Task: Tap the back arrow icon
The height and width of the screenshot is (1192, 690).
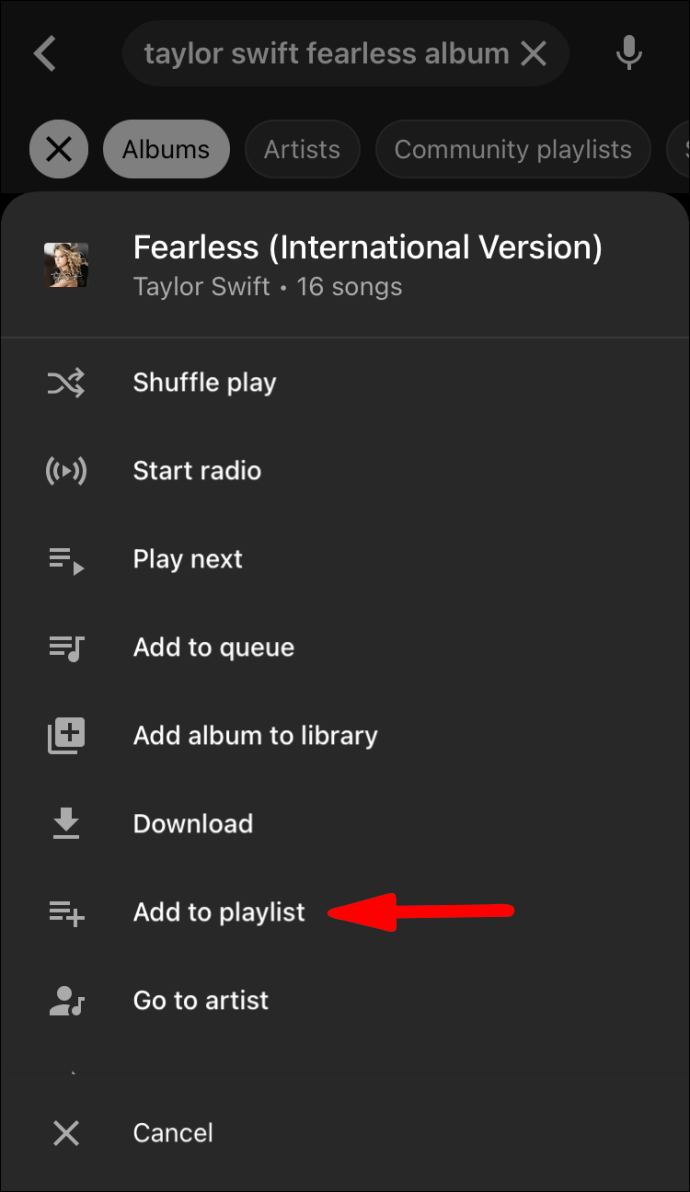Action: 45,54
